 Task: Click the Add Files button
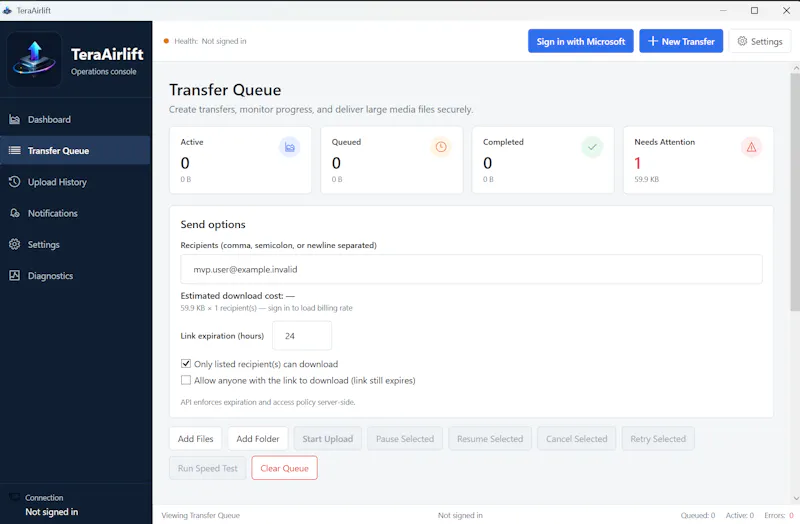(x=195, y=439)
